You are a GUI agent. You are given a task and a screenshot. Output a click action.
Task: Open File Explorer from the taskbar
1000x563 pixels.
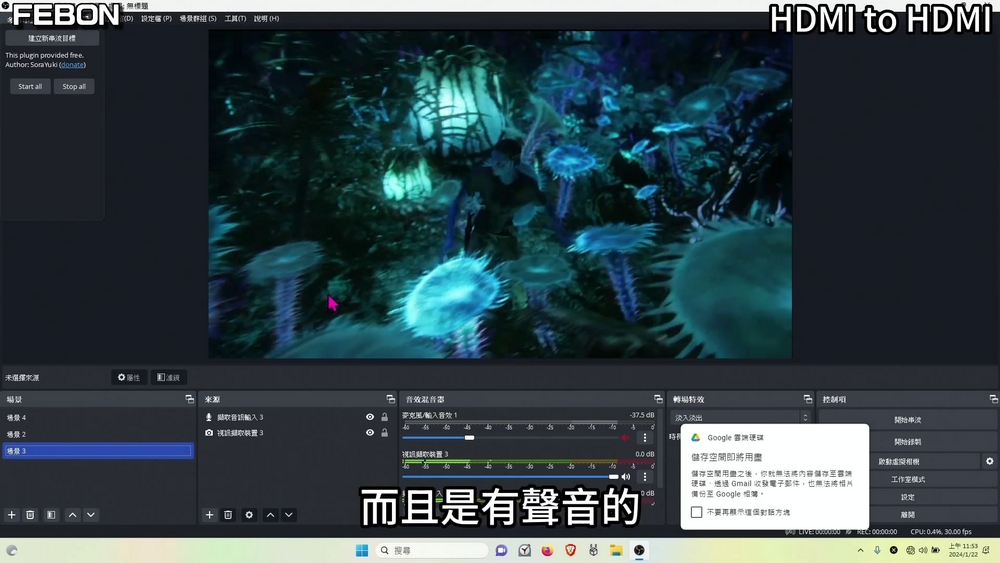[x=616, y=550]
